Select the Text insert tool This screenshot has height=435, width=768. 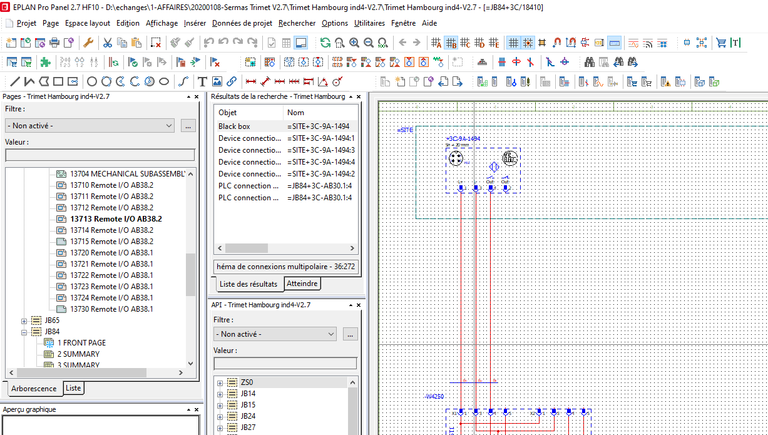(x=202, y=81)
